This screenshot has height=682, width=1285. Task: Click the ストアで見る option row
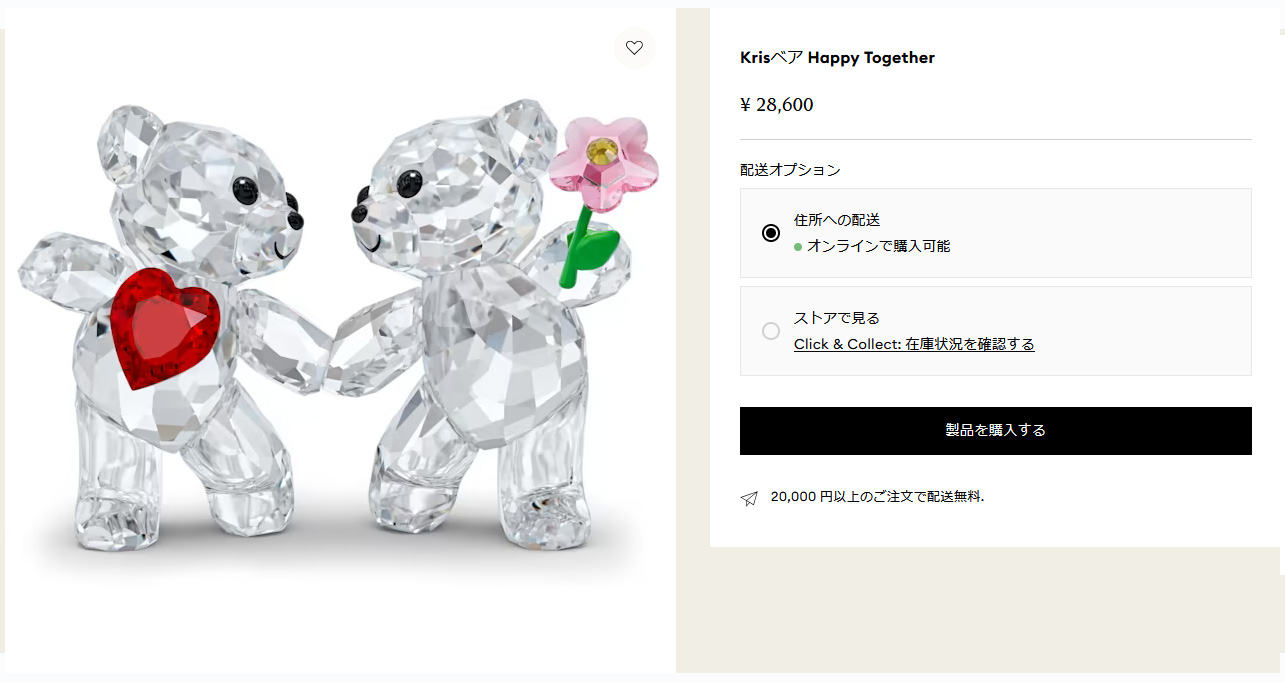pos(995,330)
